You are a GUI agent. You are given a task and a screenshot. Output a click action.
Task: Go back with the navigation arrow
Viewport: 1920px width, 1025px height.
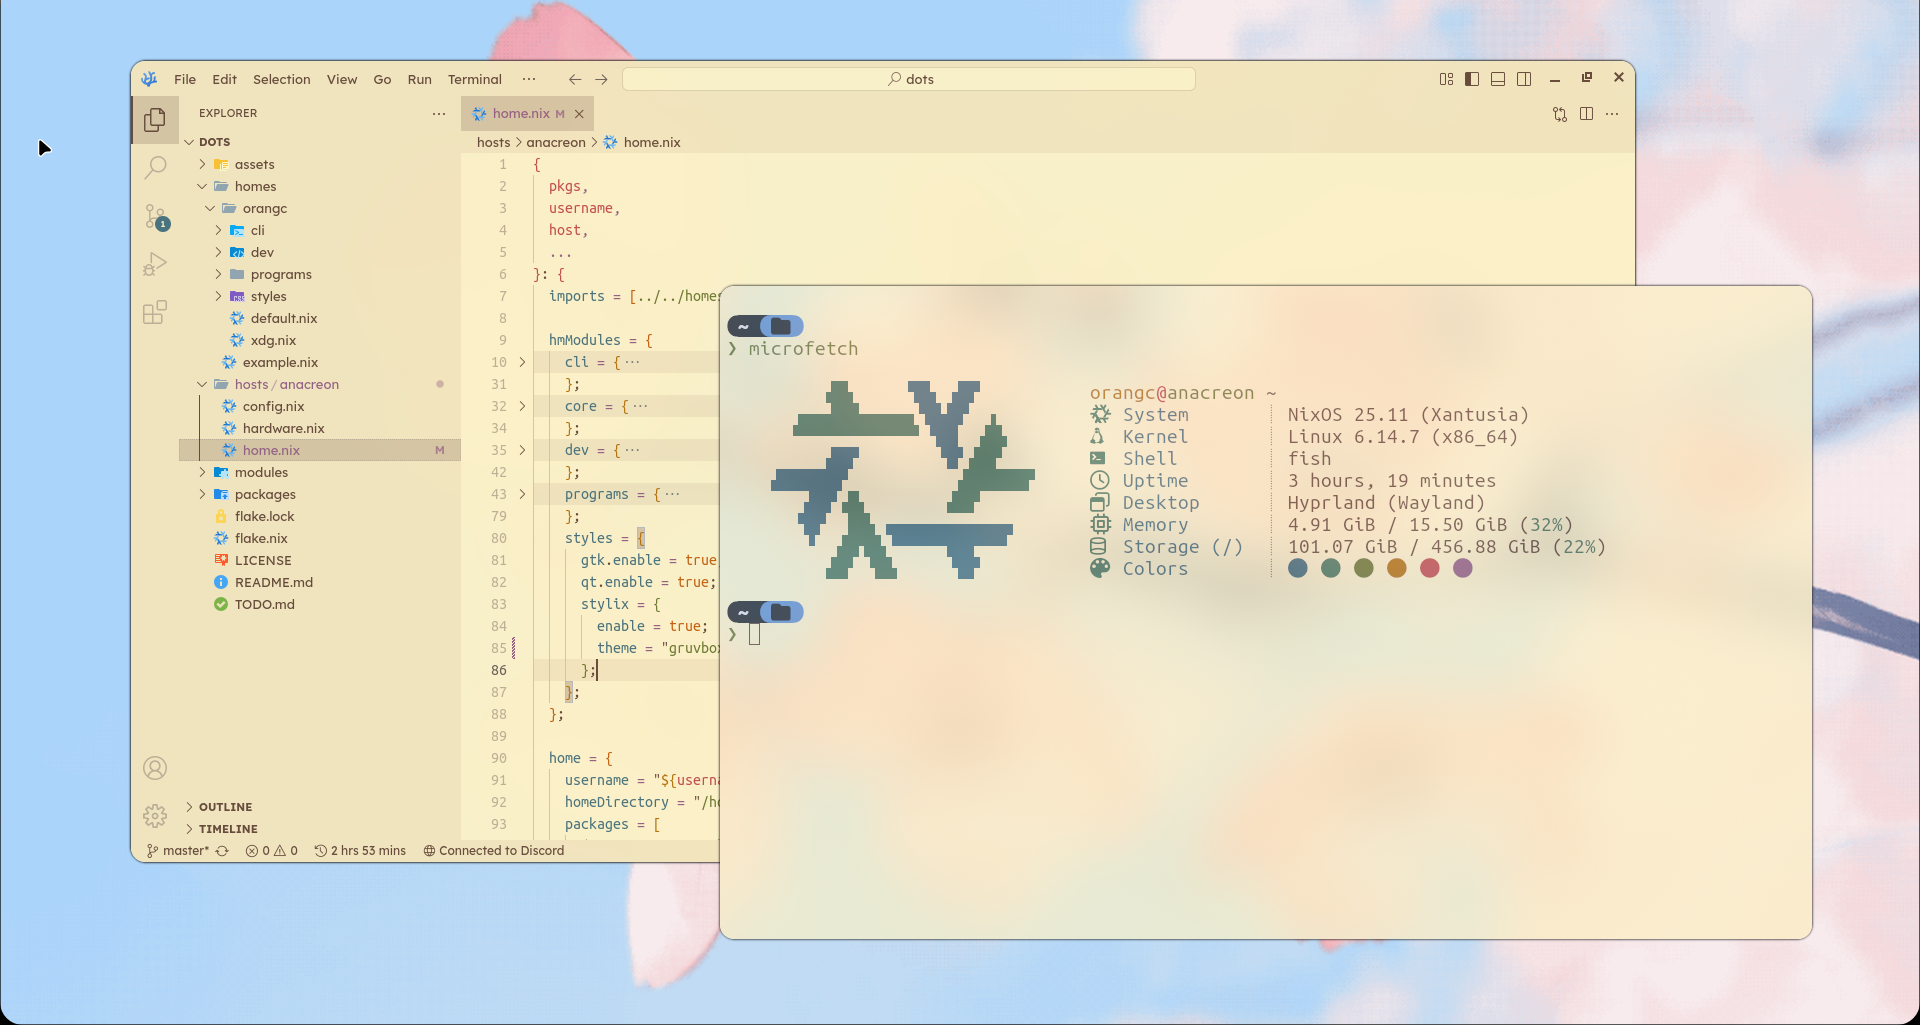(575, 79)
